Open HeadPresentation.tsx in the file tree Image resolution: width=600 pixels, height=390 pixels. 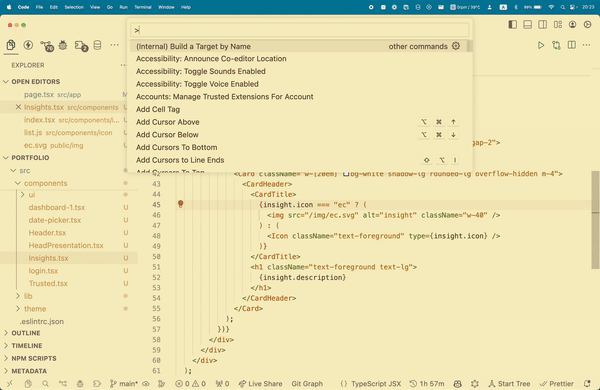(x=66, y=245)
